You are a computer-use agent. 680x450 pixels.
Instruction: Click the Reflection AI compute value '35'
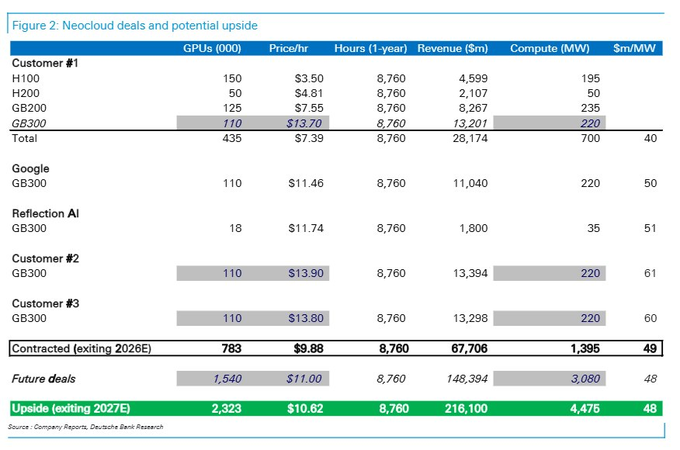click(x=594, y=228)
